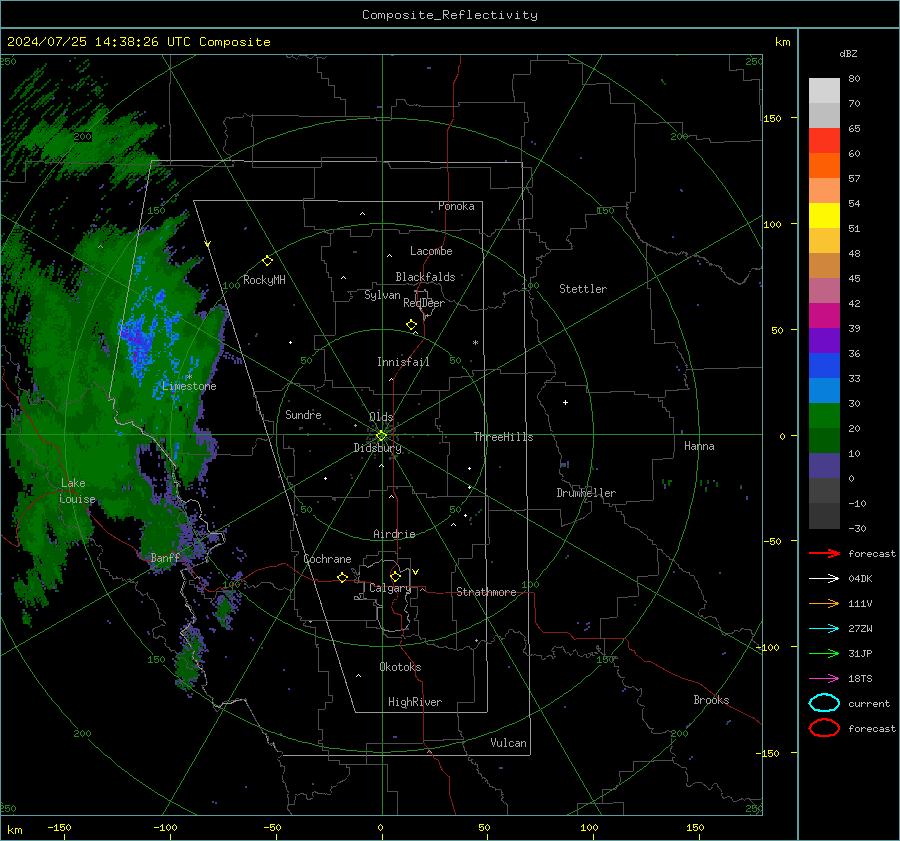Click the Sylvan label
The height and width of the screenshot is (841, 900).
pyautogui.click(x=382, y=295)
